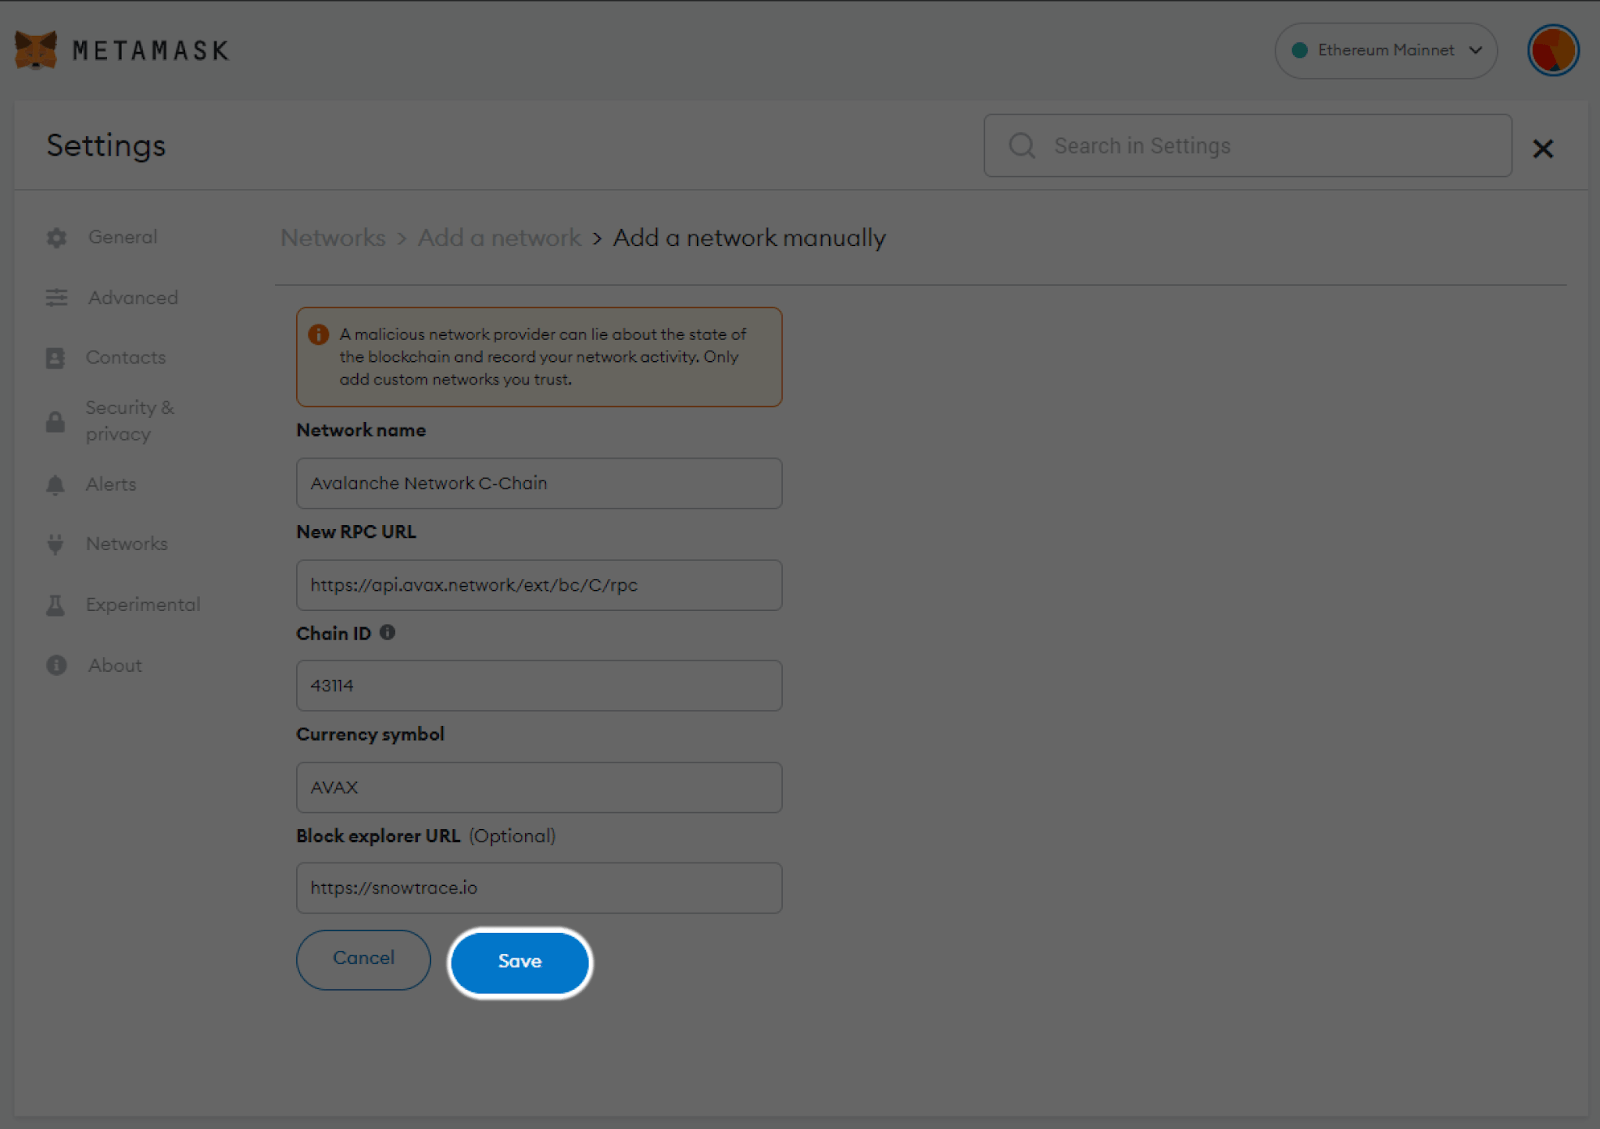Go back to Networks breadcrumb
Viewport: 1600px width, 1129px height.
click(x=333, y=238)
